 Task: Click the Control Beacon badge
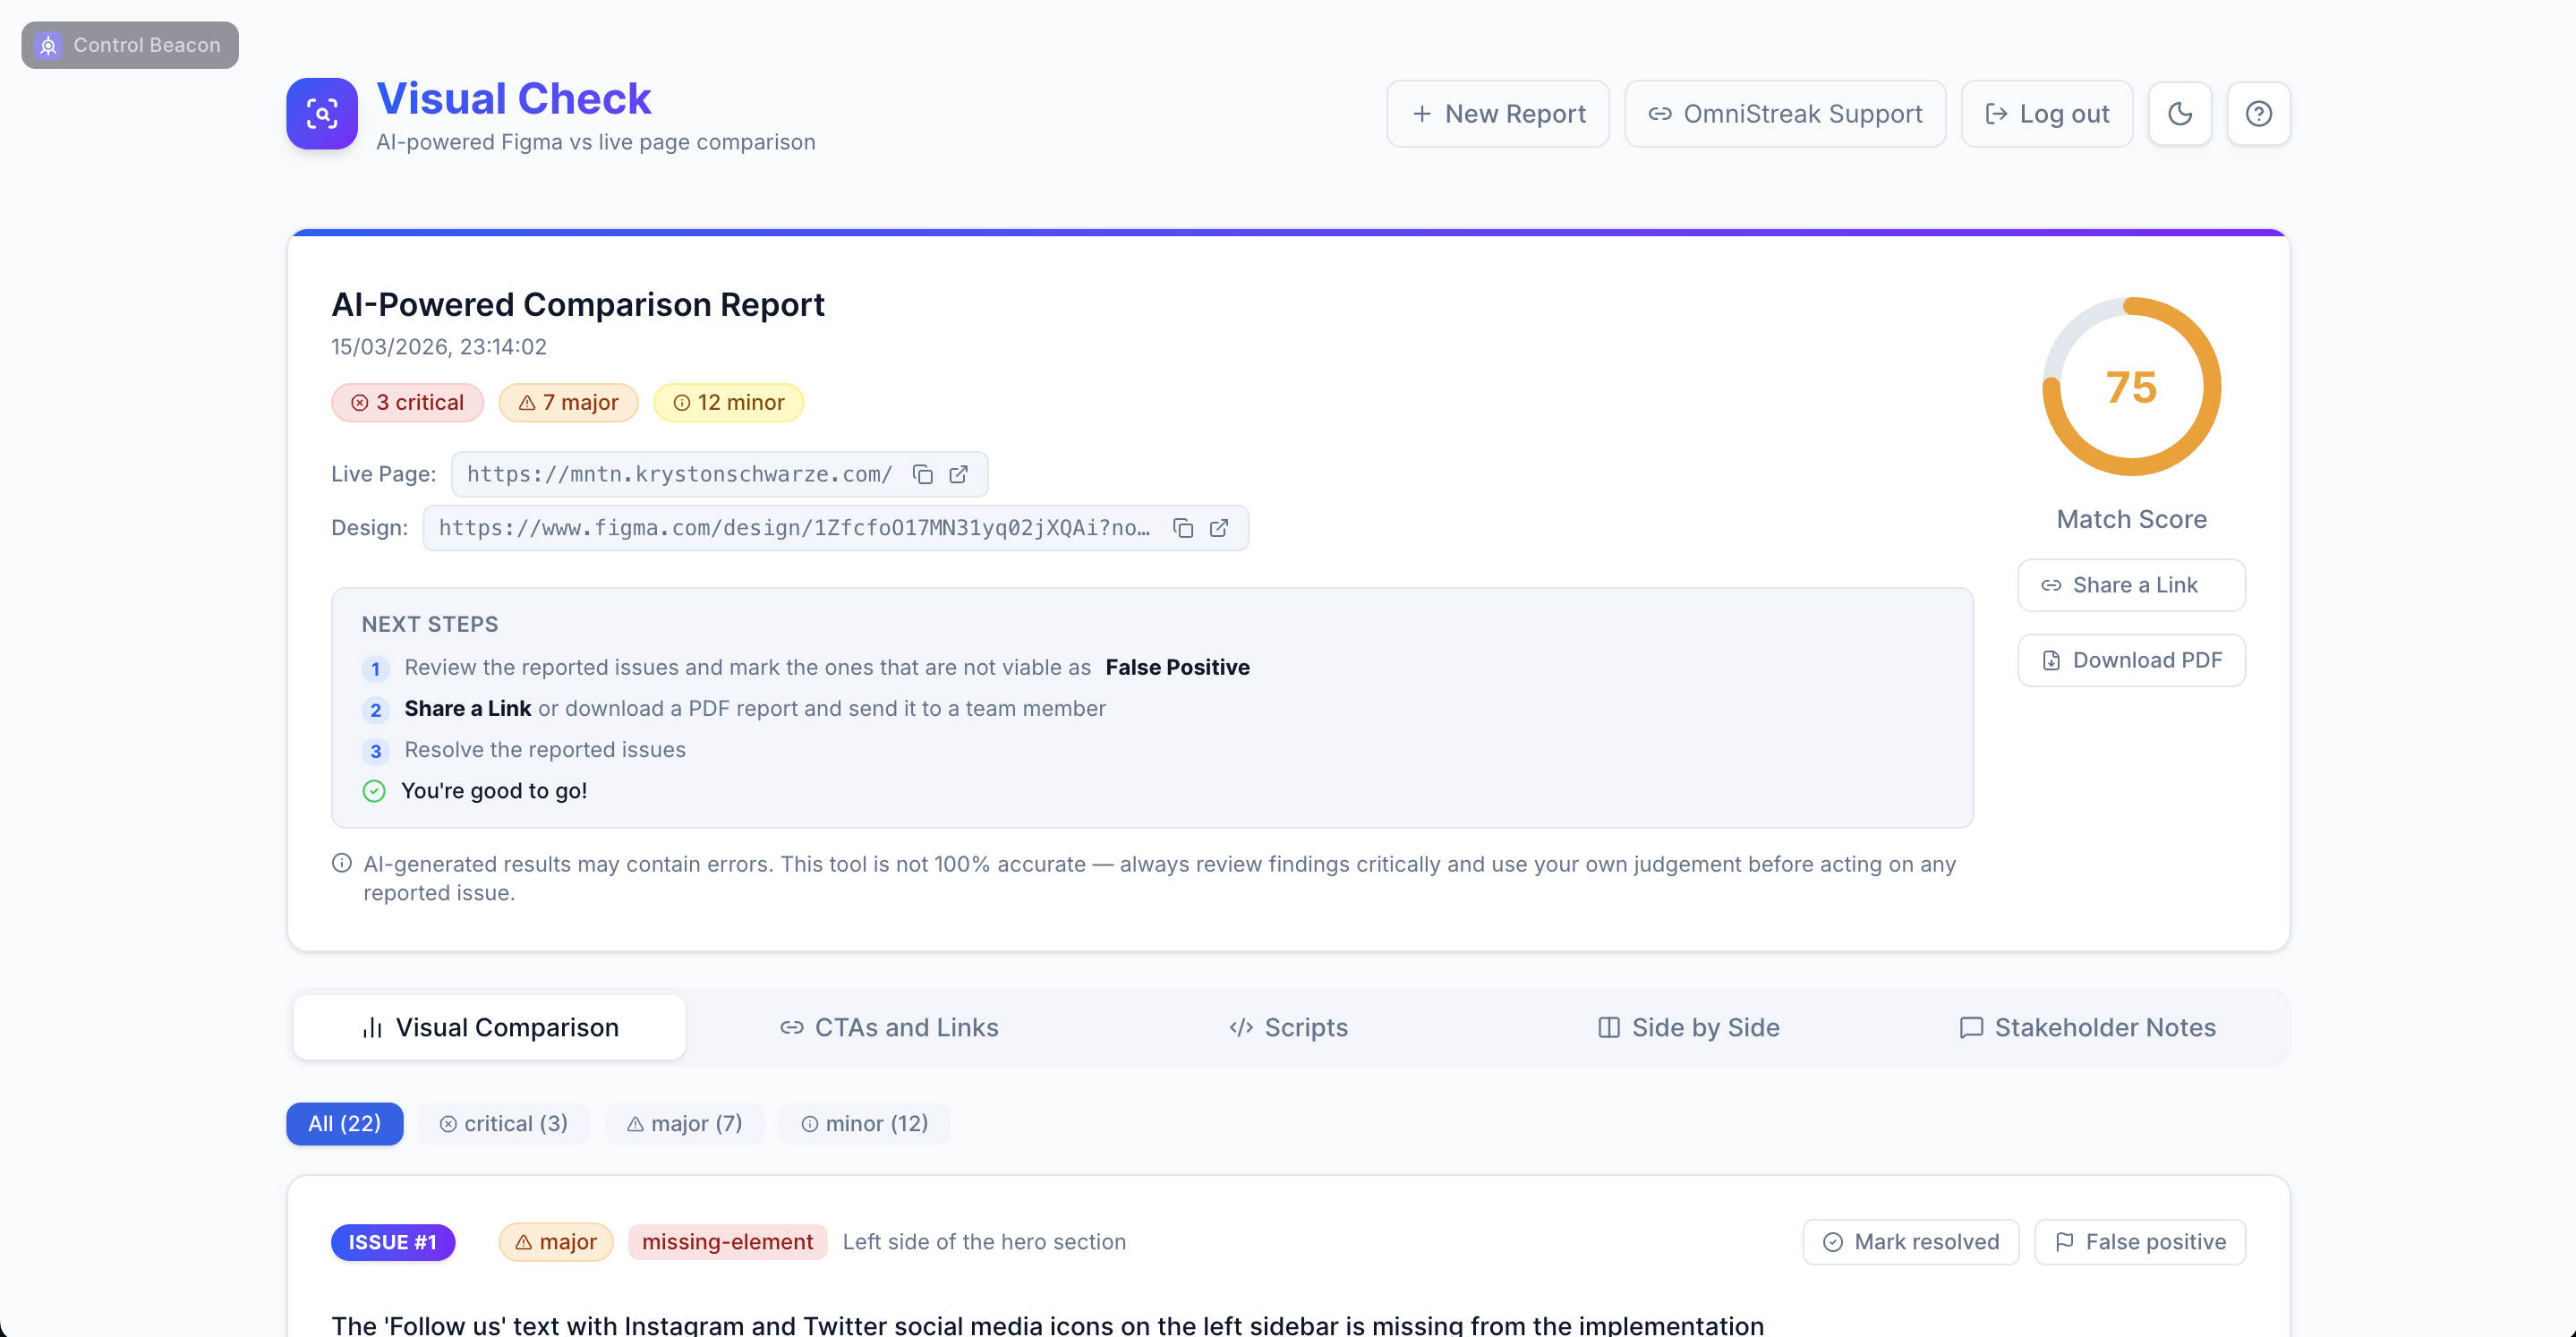130,45
